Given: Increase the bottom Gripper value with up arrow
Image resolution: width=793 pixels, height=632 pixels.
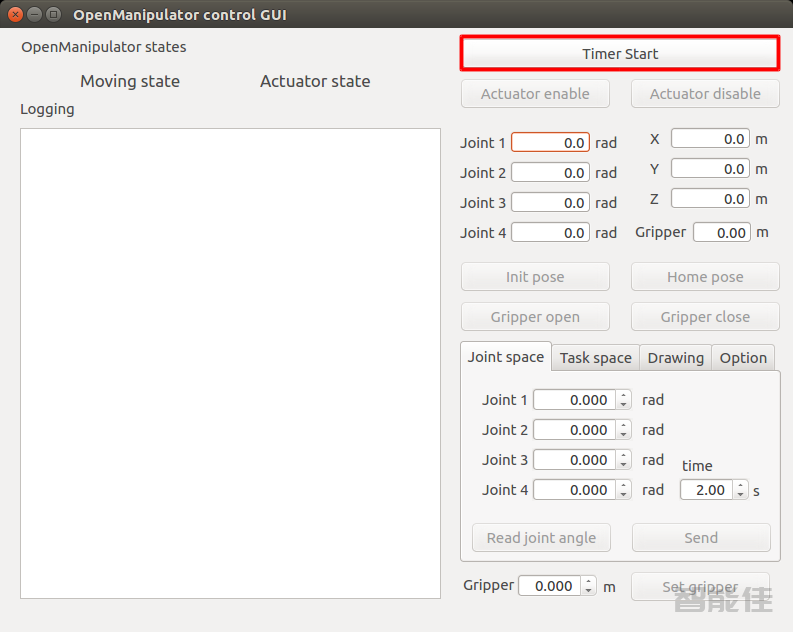Looking at the screenshot, I should 589,581.
